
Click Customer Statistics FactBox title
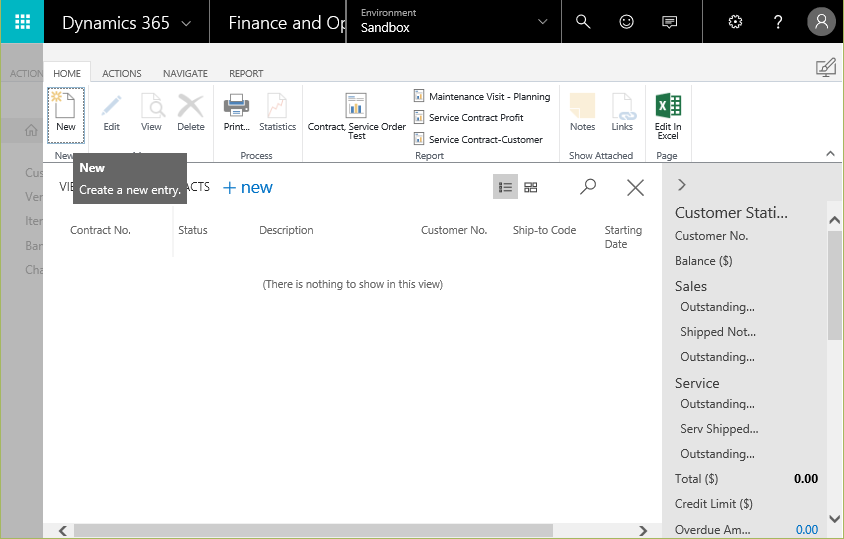tap(731, 213)
